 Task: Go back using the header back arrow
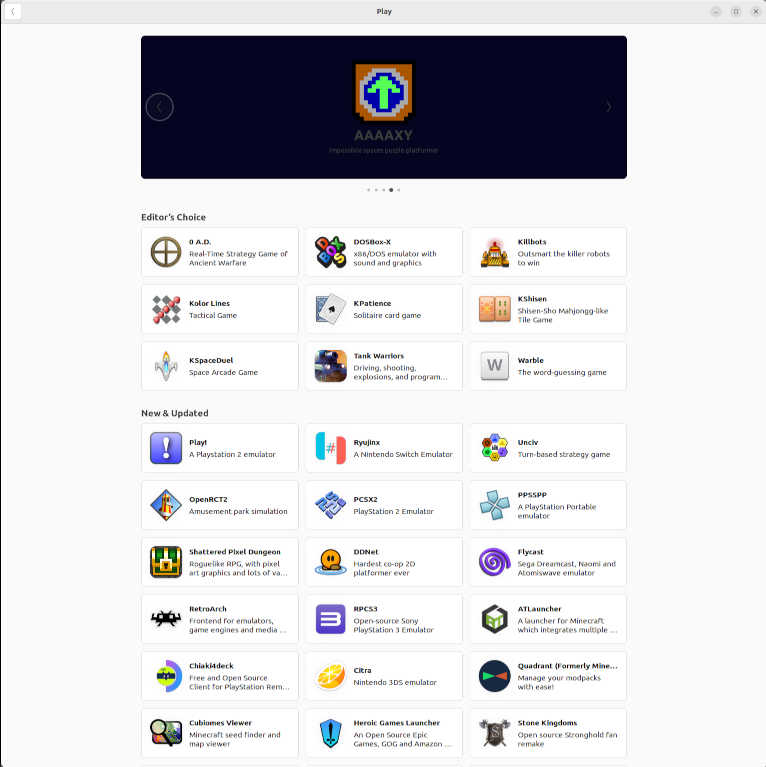tap(13, 12)
